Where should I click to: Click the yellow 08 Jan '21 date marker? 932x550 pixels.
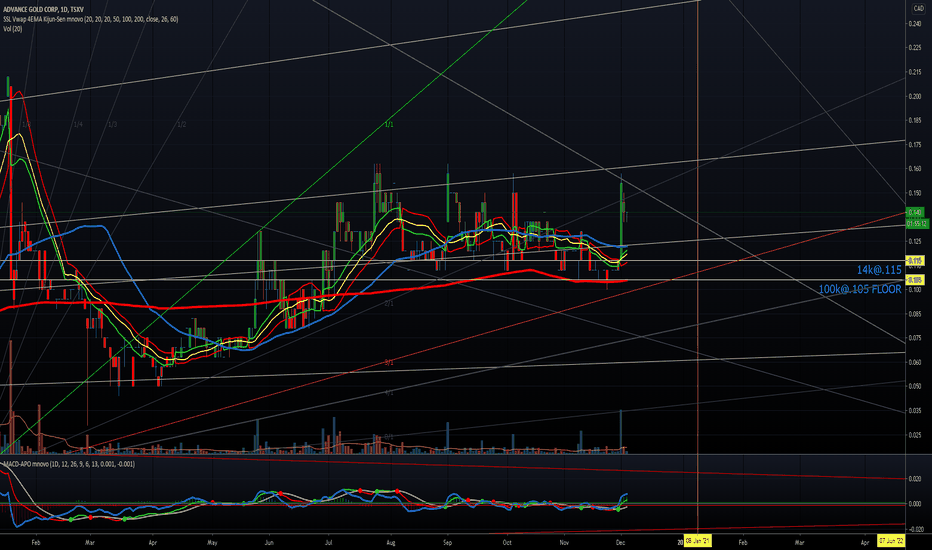tap(697, 541)
